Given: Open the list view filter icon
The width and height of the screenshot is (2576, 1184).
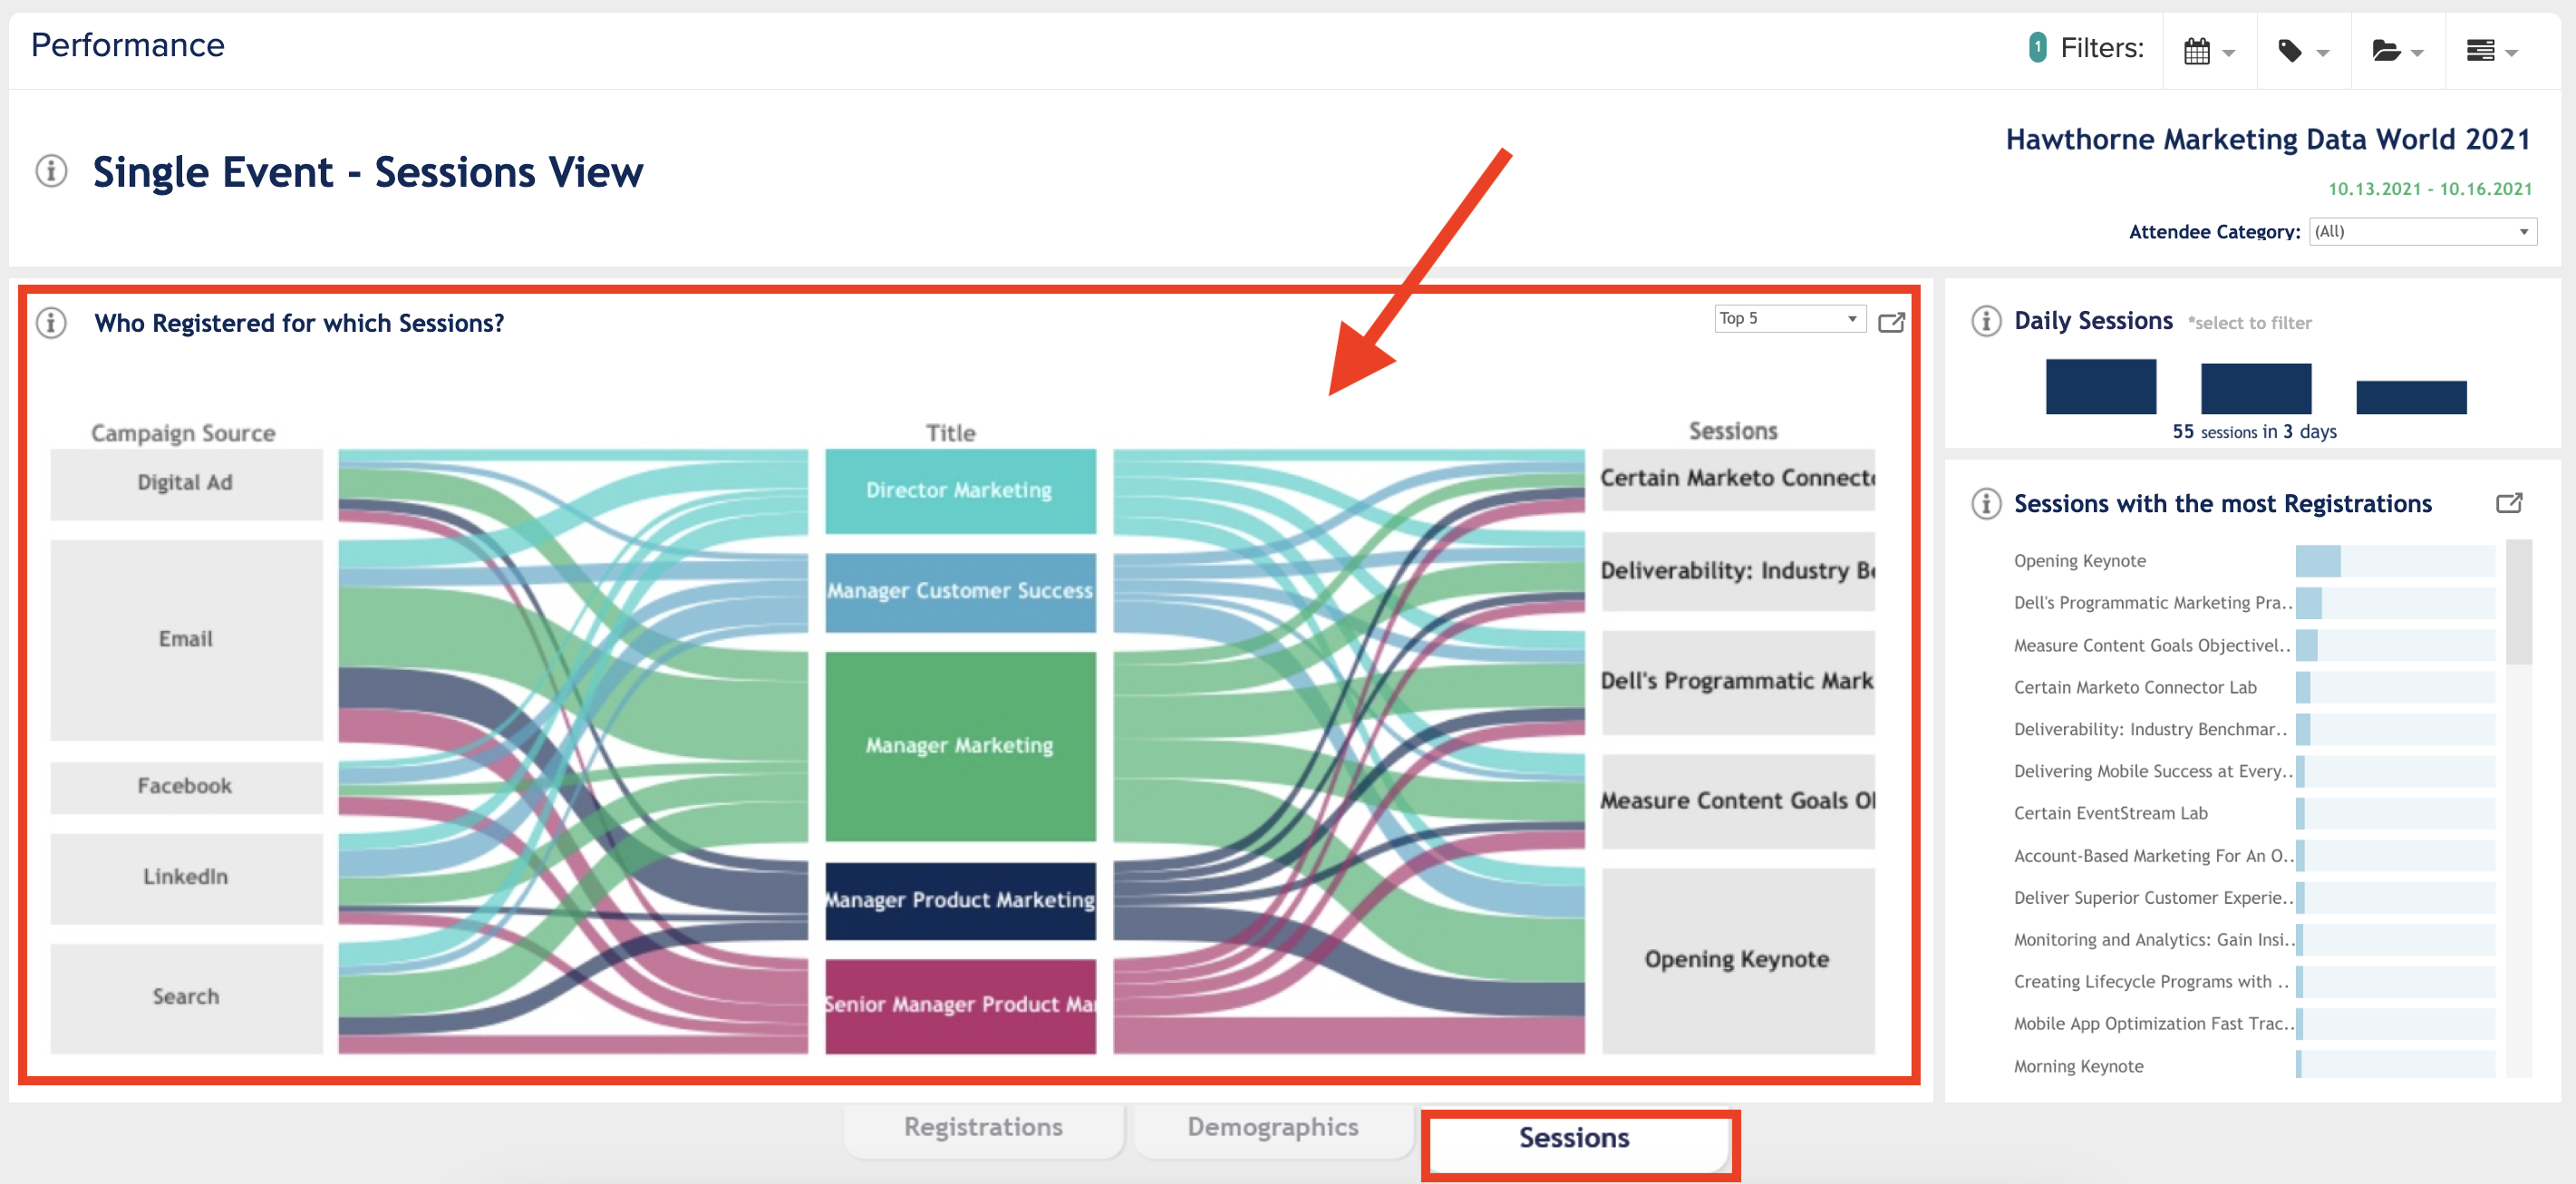Looking at the screenshot, I should pyautogui.click(x=2480, y=51).
